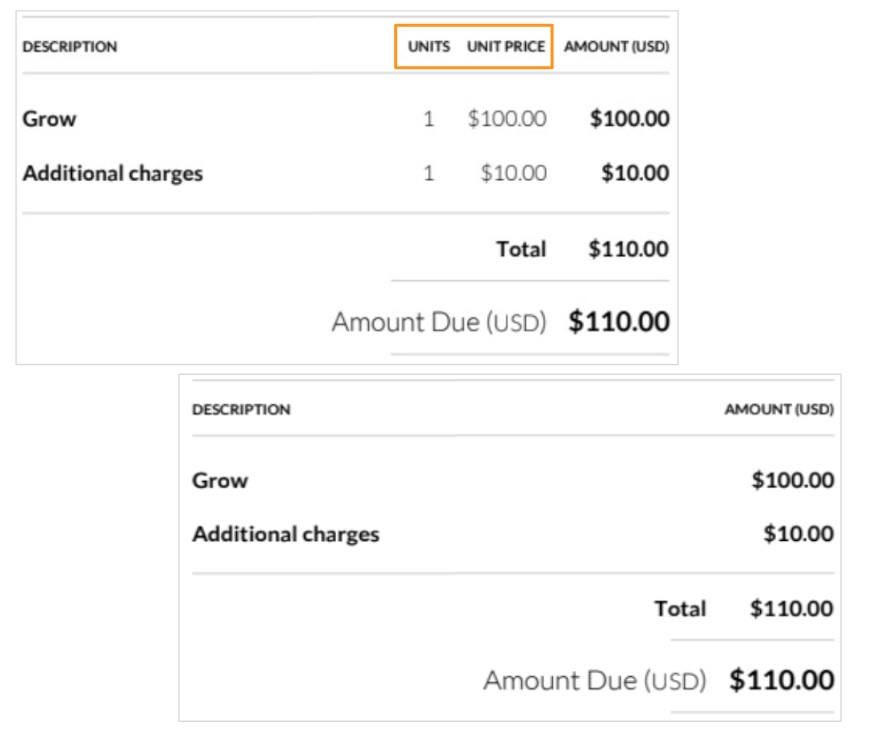Click the Total label in upper invoice

click(521, 249)
